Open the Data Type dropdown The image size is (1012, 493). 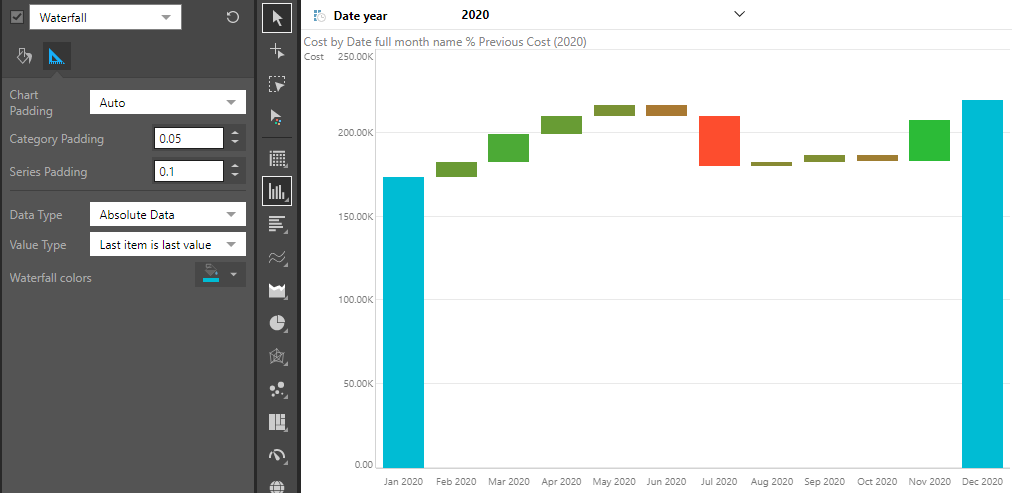[x=167, y=214]
